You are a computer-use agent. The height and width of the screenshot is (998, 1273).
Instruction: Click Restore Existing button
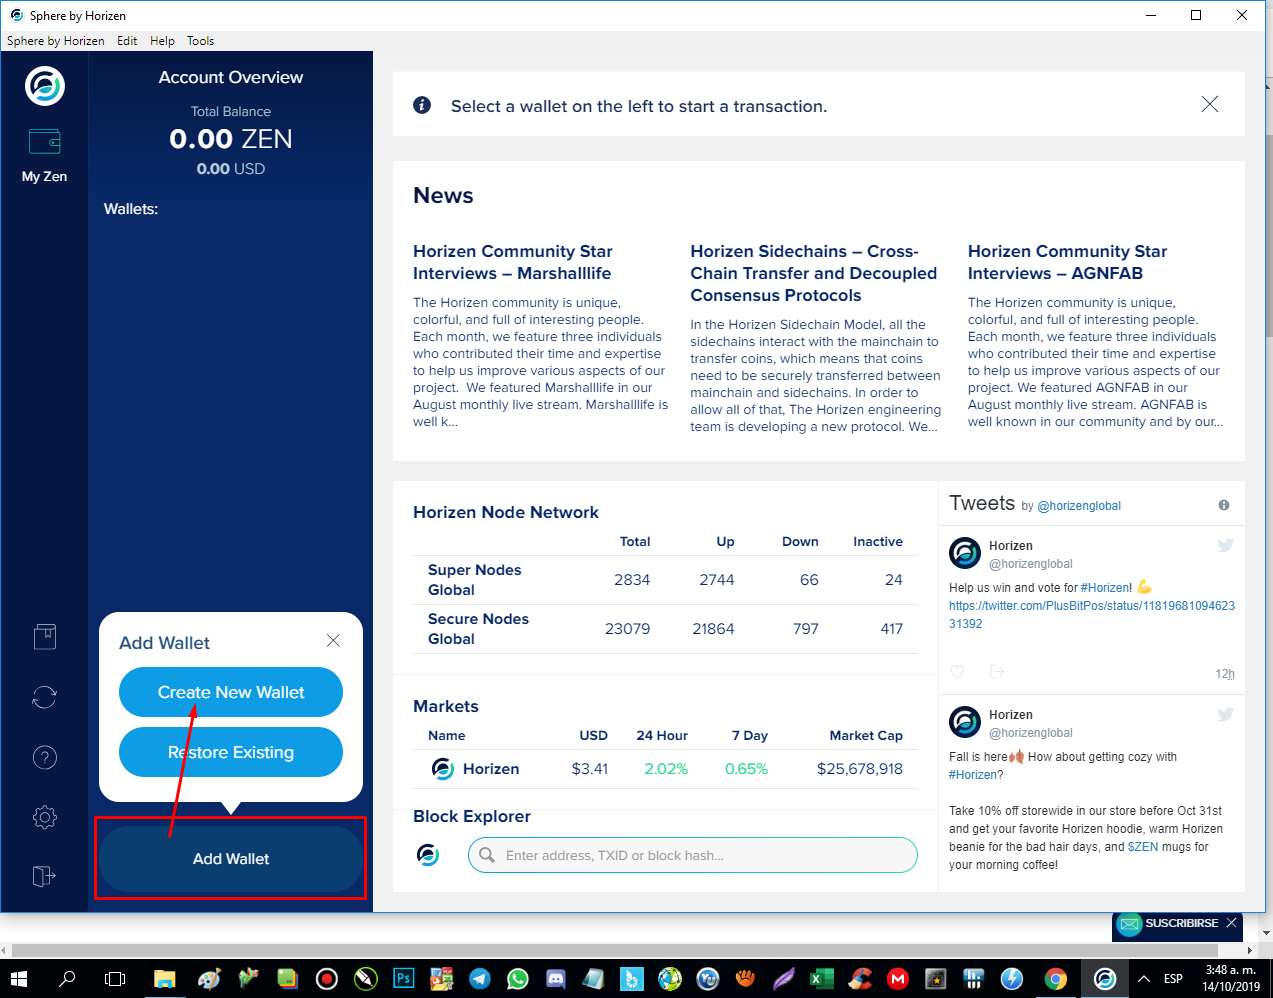[x=231, y=752]
